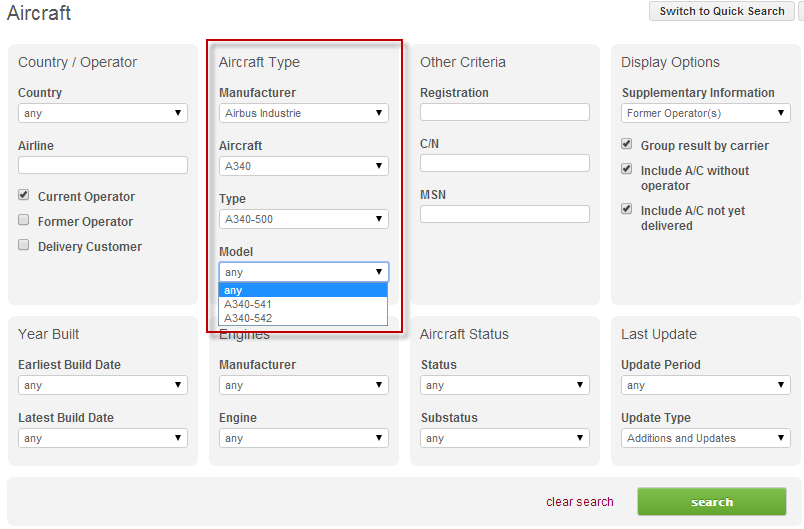804x529 pixels.
Task: Click the clear search link
Action: (x=579, y=502)
